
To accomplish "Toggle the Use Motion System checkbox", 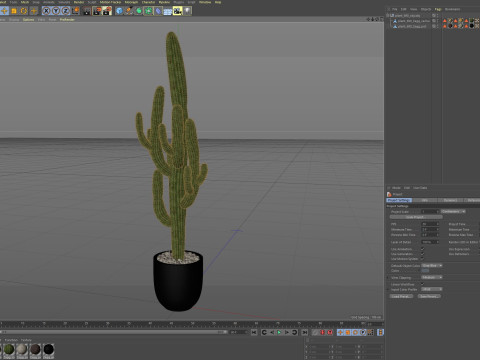I will pos(422,259).
